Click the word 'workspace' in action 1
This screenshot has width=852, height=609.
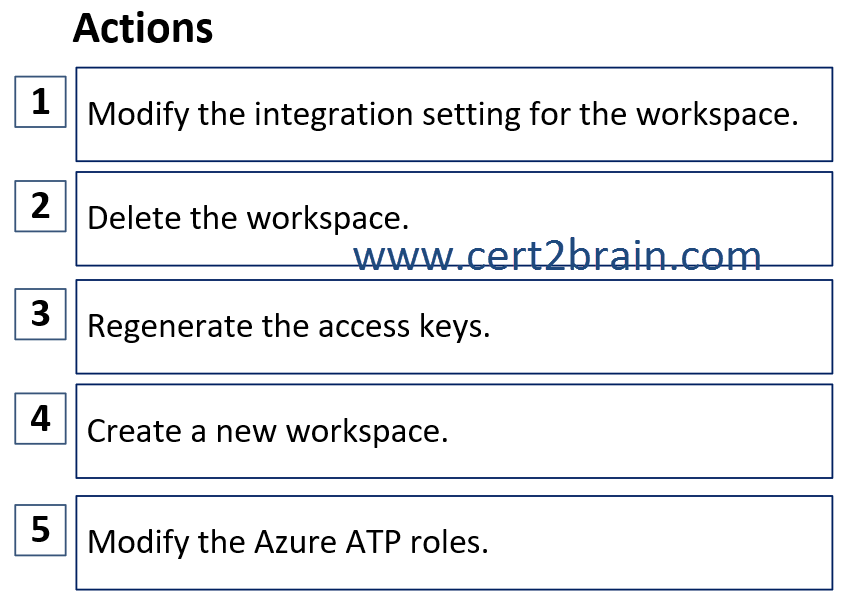[717, 115]
